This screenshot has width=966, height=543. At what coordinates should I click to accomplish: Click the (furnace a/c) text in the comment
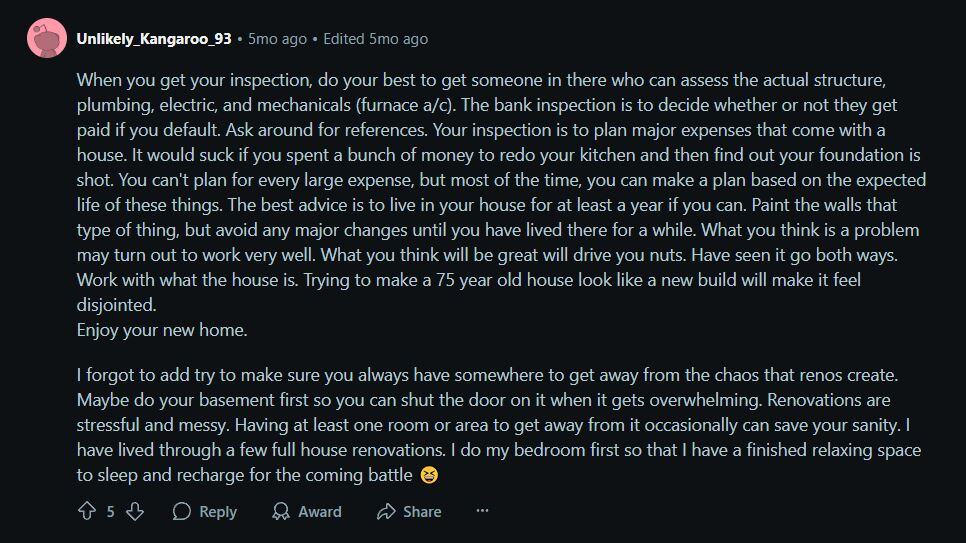[x=405, y=105]
